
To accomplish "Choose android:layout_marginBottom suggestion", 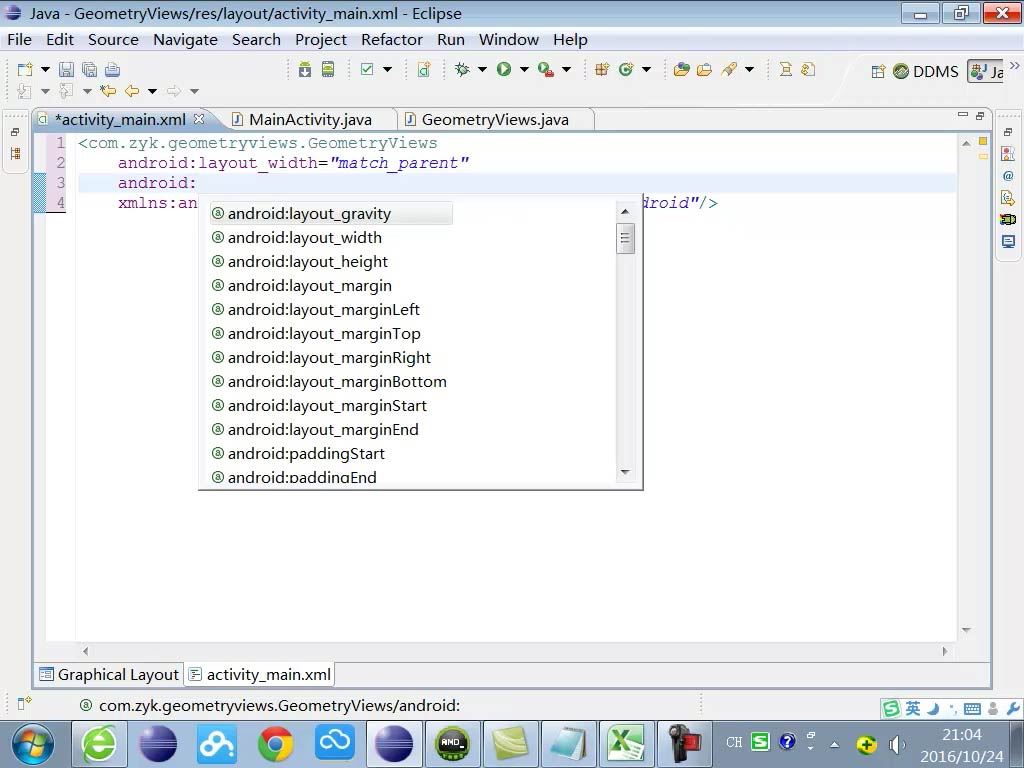I will coord(331,381).
